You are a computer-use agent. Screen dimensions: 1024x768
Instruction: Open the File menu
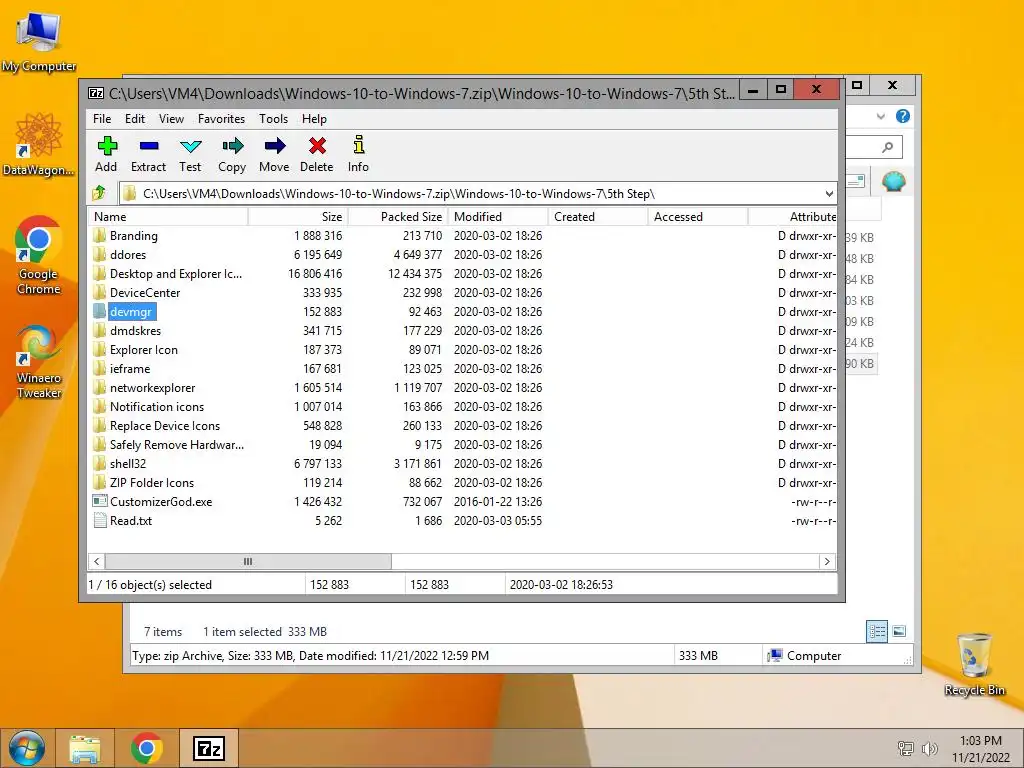pos(102,119)
